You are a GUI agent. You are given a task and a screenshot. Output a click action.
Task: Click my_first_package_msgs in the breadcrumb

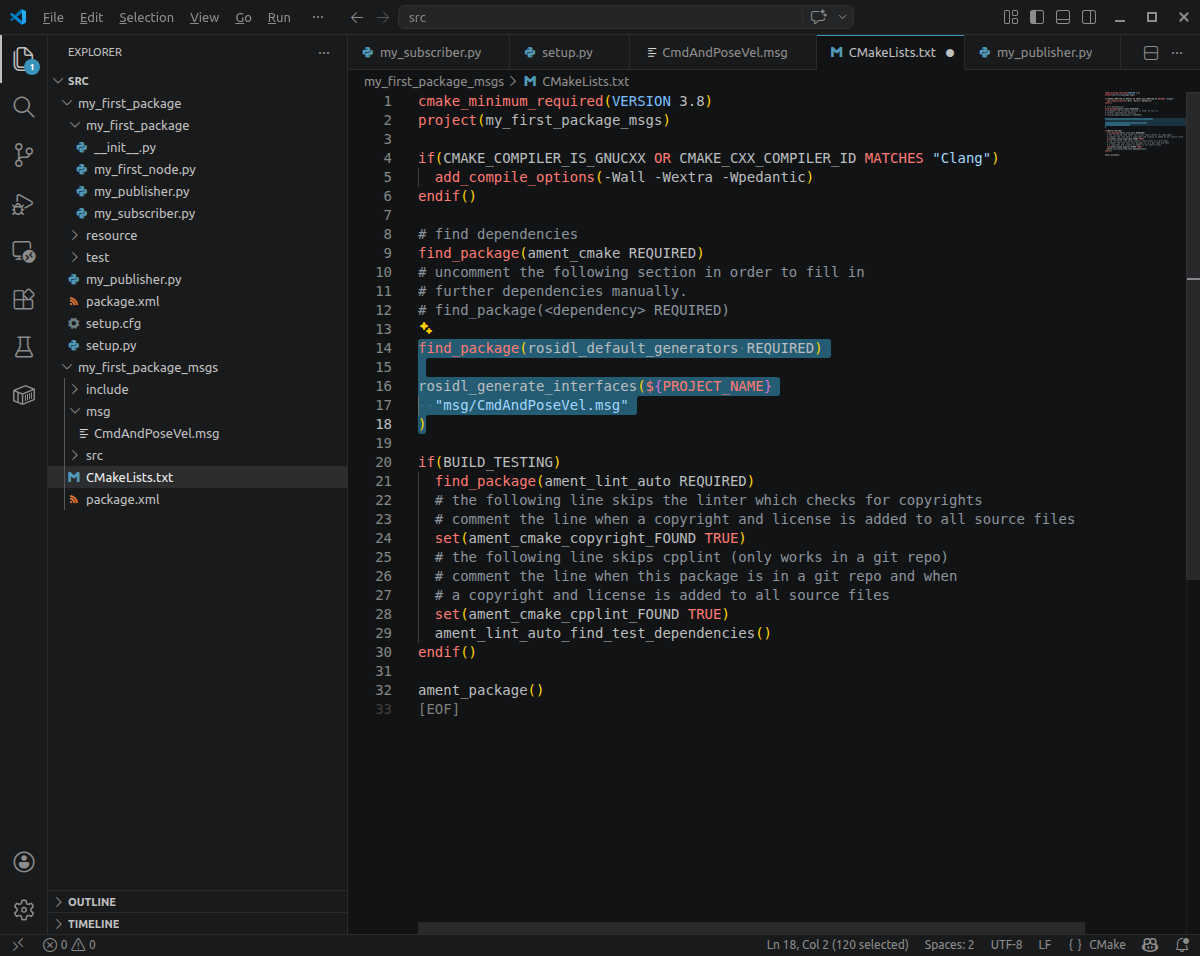pos(433,81)
